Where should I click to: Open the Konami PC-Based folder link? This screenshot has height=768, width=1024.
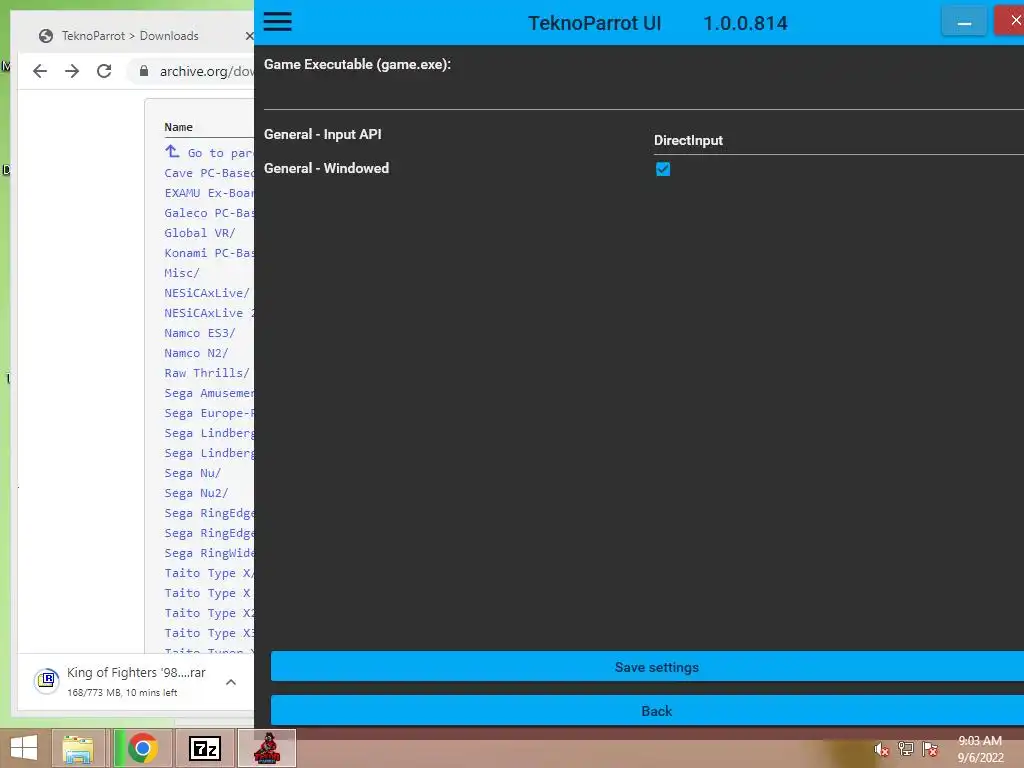(x=209, y=253)
